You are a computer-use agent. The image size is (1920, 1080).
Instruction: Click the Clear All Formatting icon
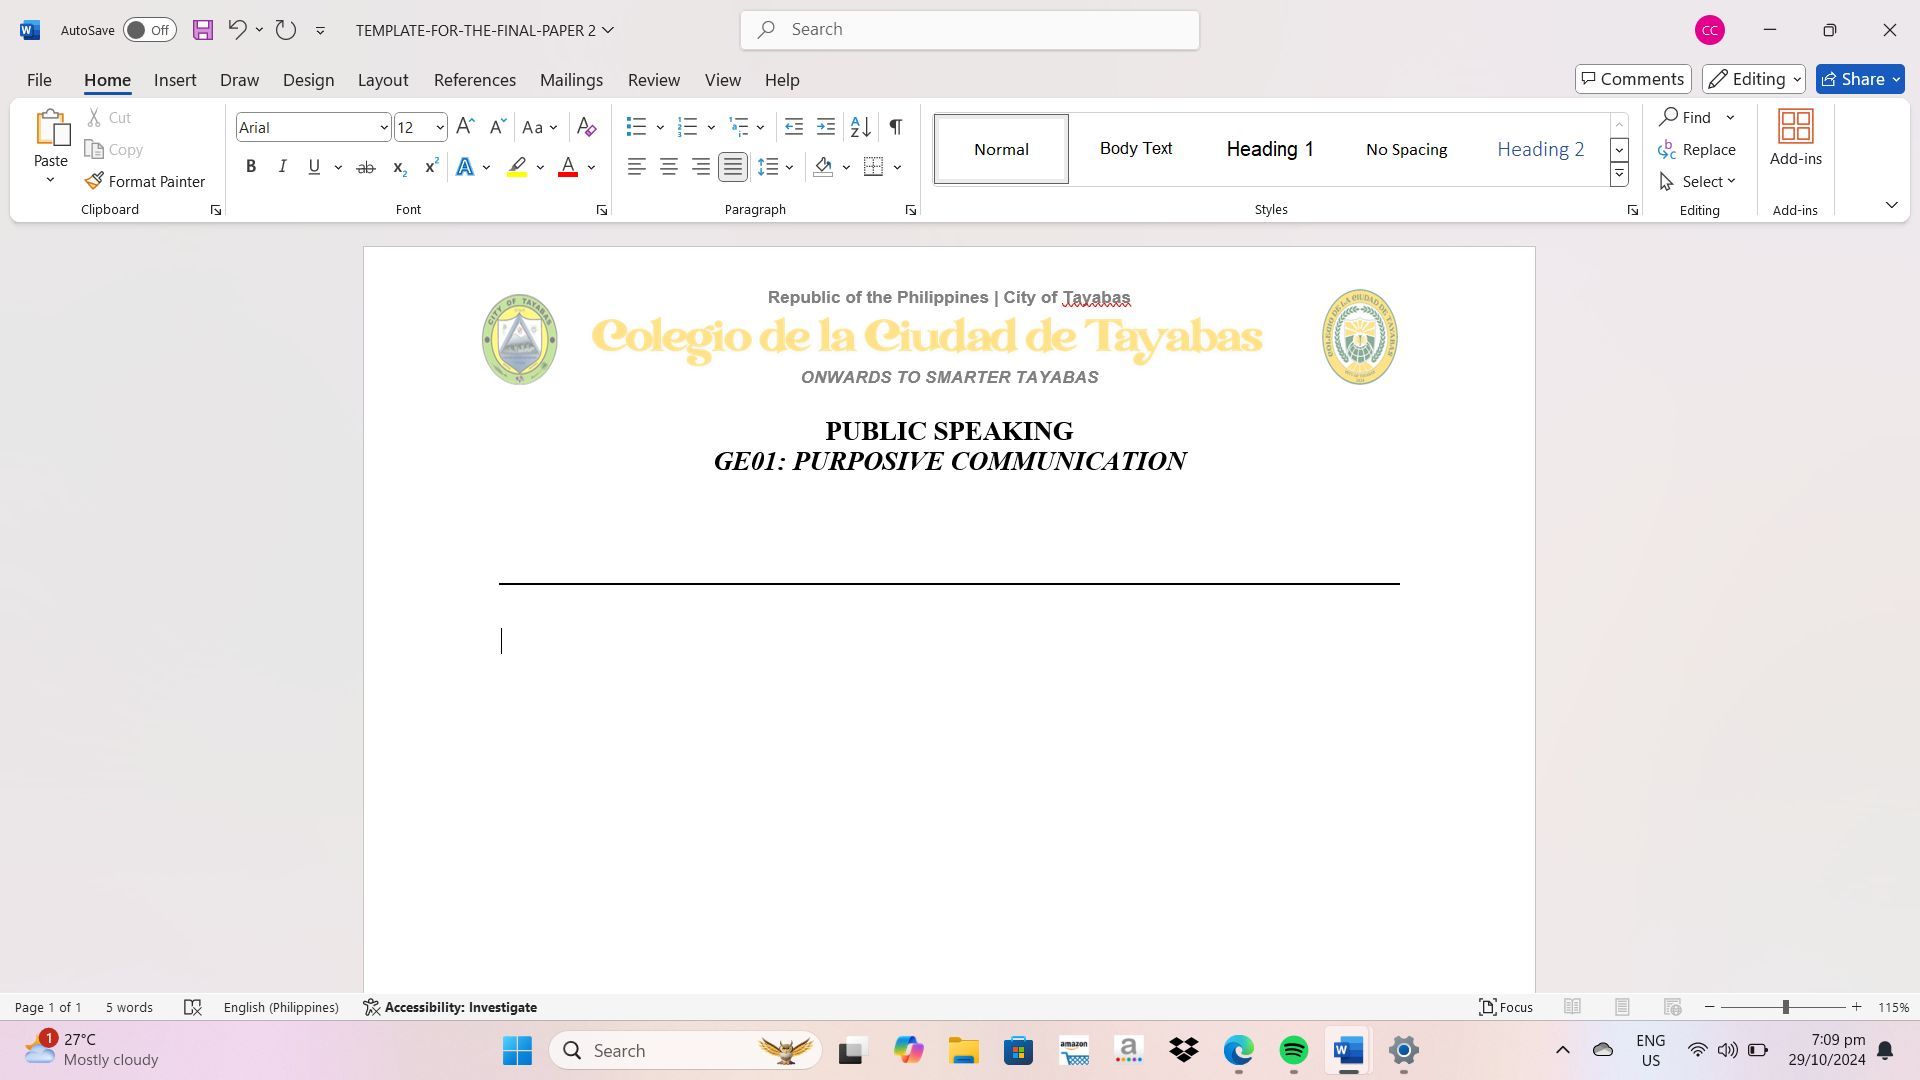[x=587, y=127]
